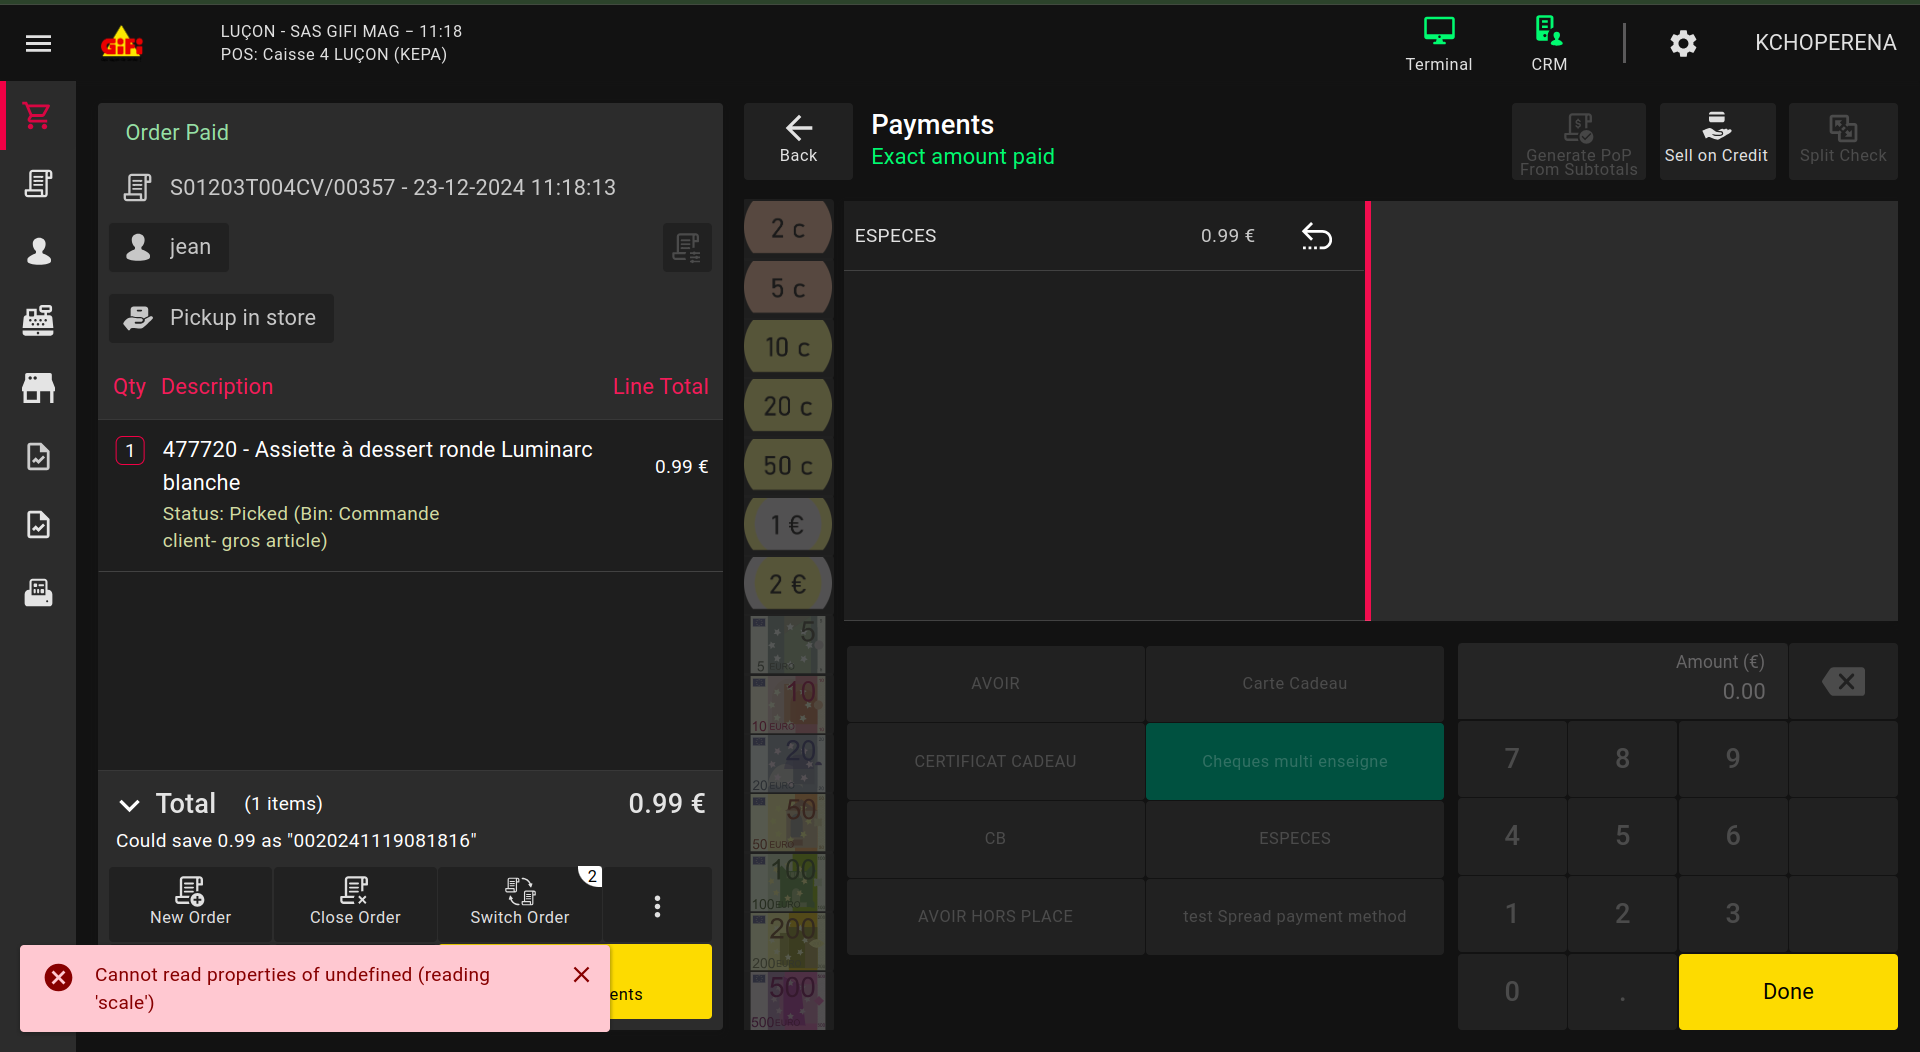Image resolution: width=1920 pixels, height=1052 pixels.
Task: Click Pickup in store option
Action: coord(221,318)
